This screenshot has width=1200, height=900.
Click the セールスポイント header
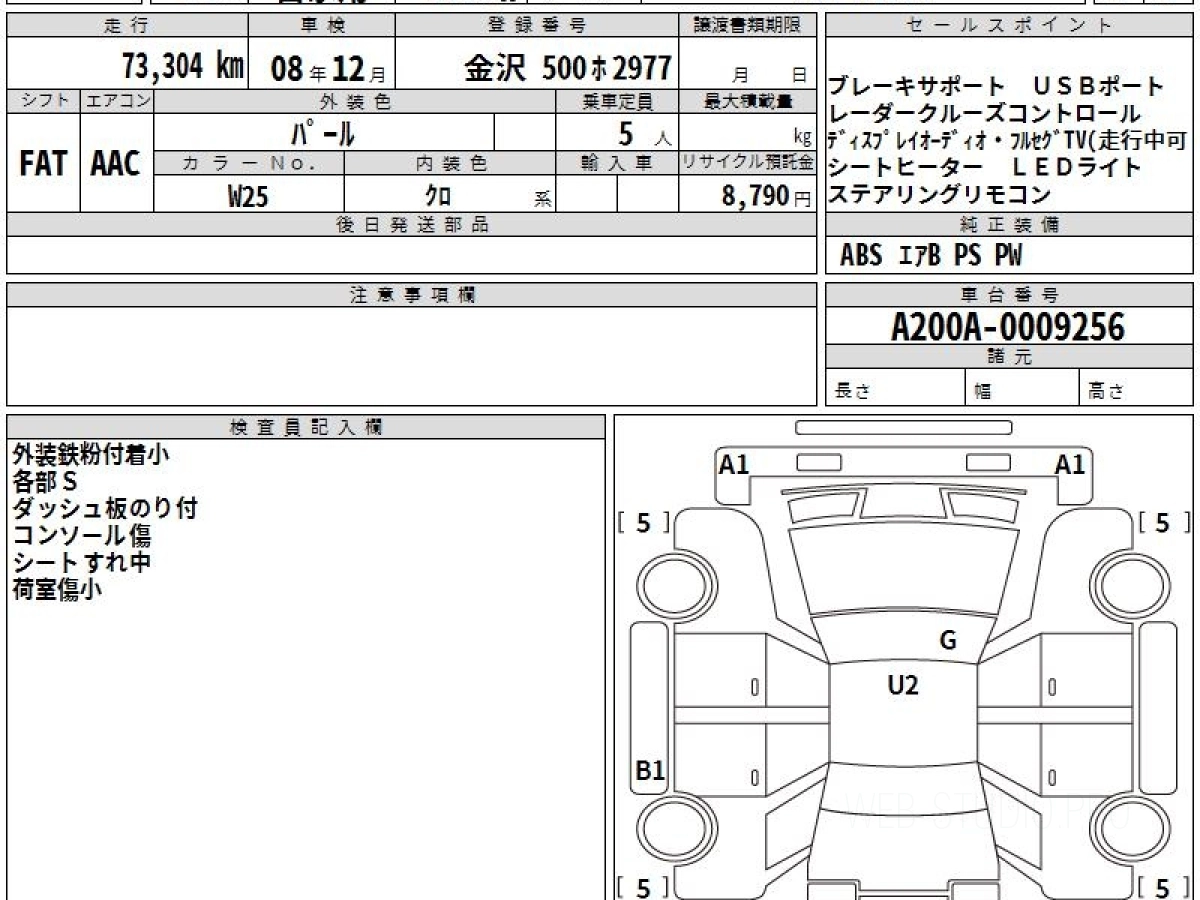coord(1008,26)
